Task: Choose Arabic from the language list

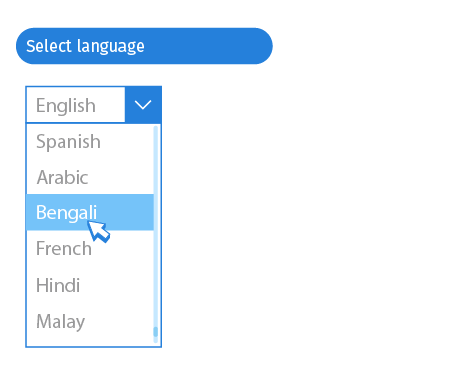Action: coord(90,177)
